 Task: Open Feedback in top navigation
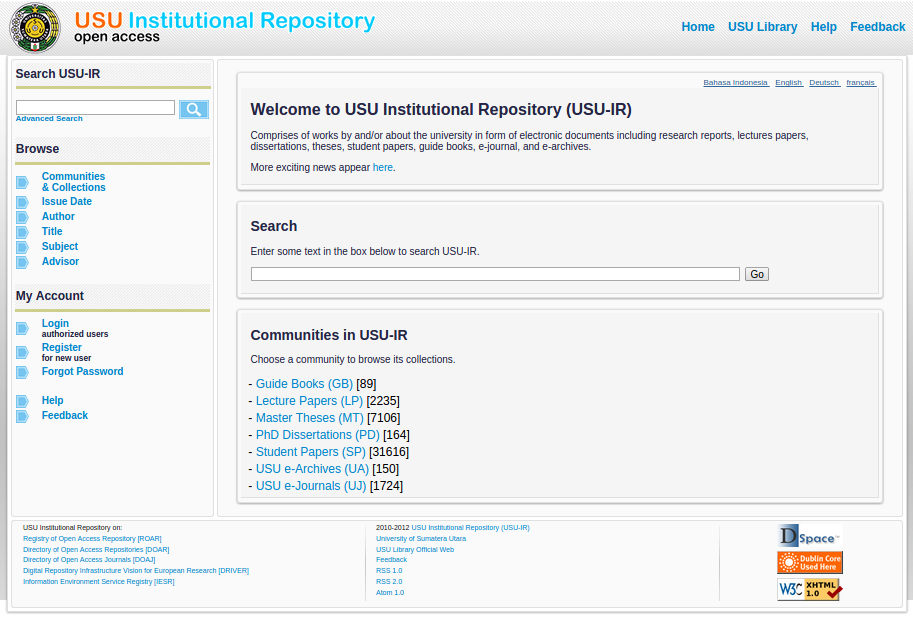tap(877, 27)
